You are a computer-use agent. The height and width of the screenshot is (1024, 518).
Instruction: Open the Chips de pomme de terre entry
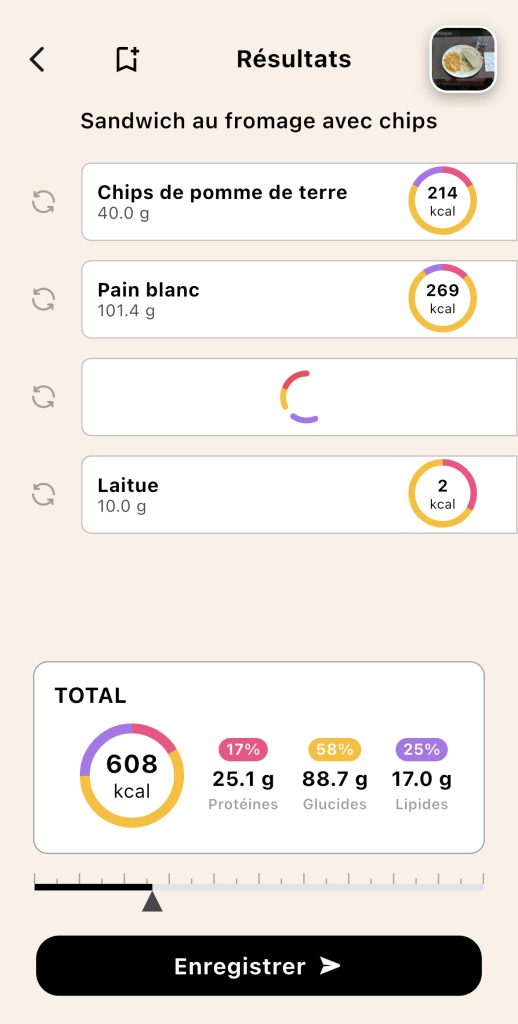coord(300,202)
